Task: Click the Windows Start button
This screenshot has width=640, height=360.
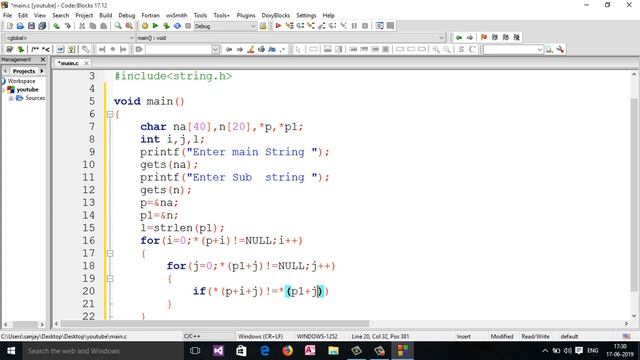Action: tap(11, 351)
